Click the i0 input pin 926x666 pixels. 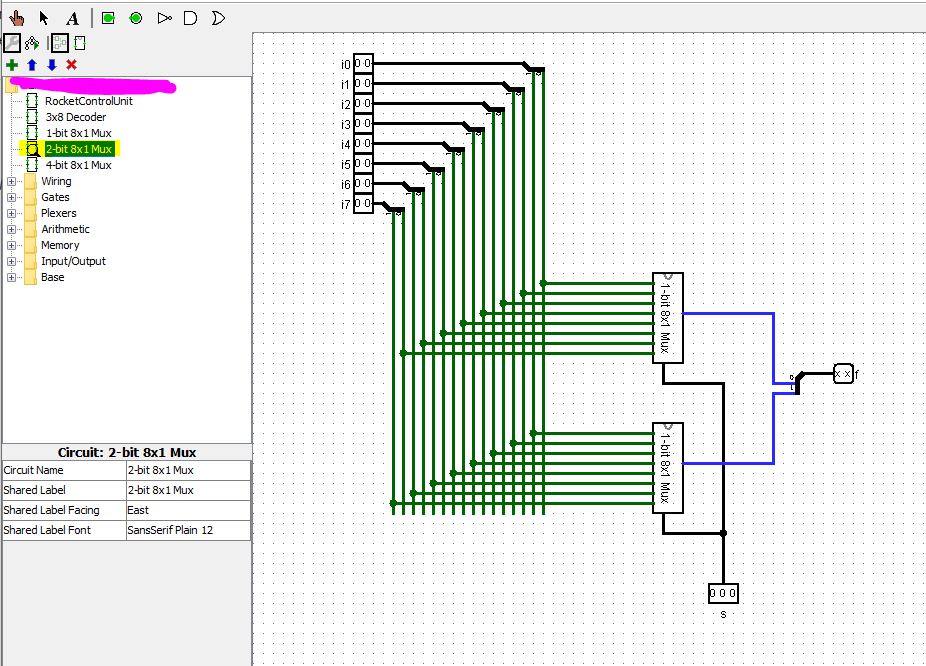coord(363,64)
